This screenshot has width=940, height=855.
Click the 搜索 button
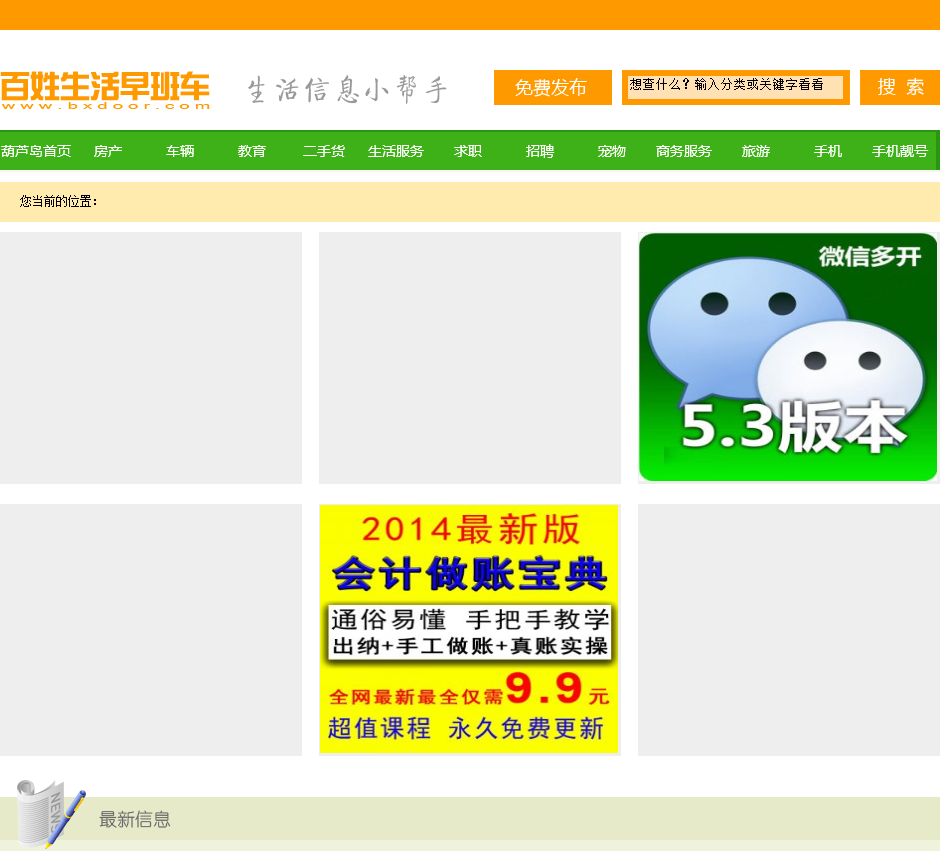click(x=900, y=88)
